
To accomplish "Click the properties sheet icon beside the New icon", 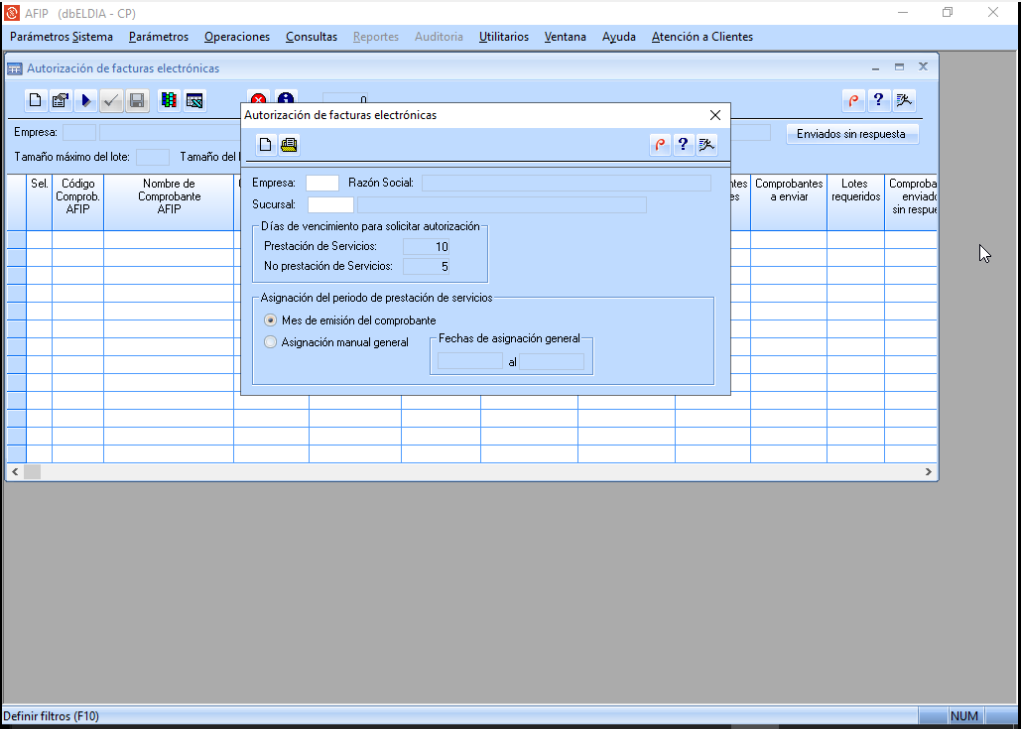I will [x=60, y=101].
